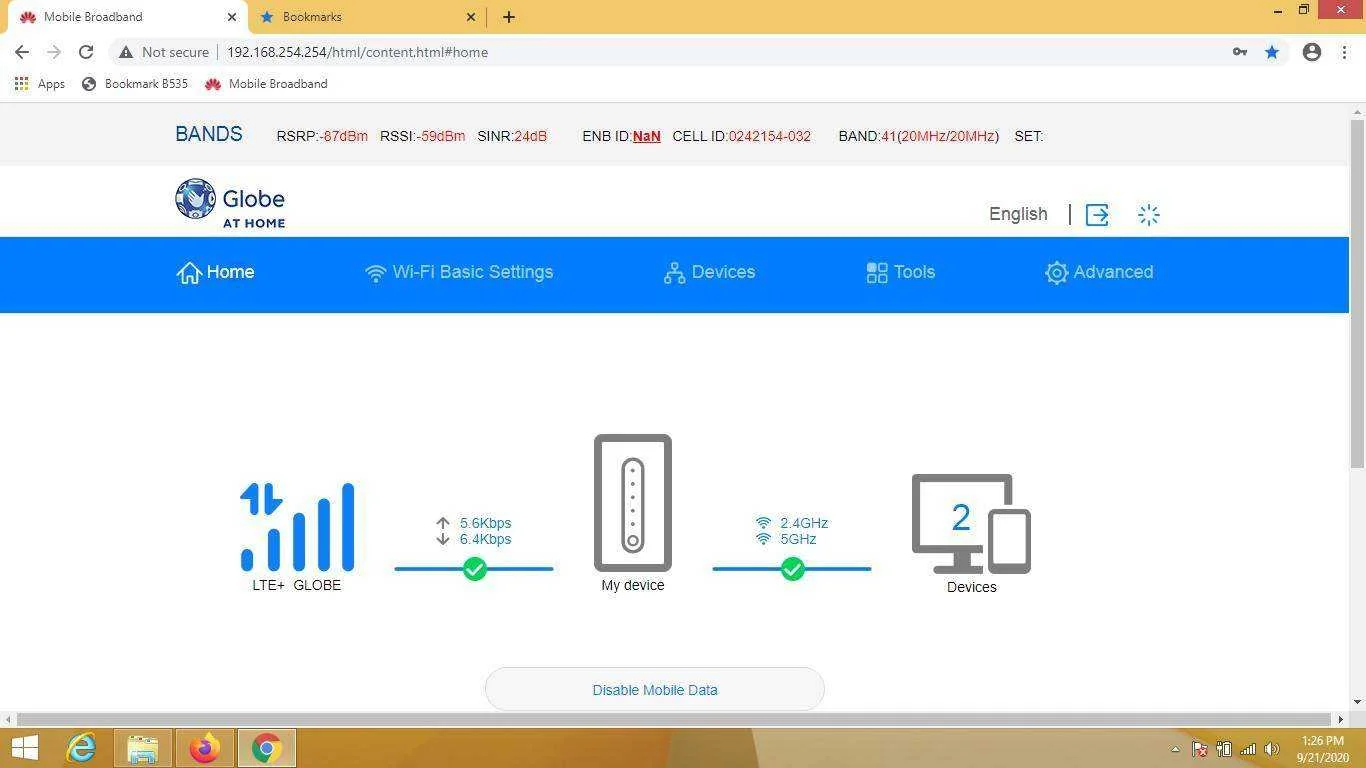
Task: Open Firefox from the taskbar
Action: coord(205,748)
